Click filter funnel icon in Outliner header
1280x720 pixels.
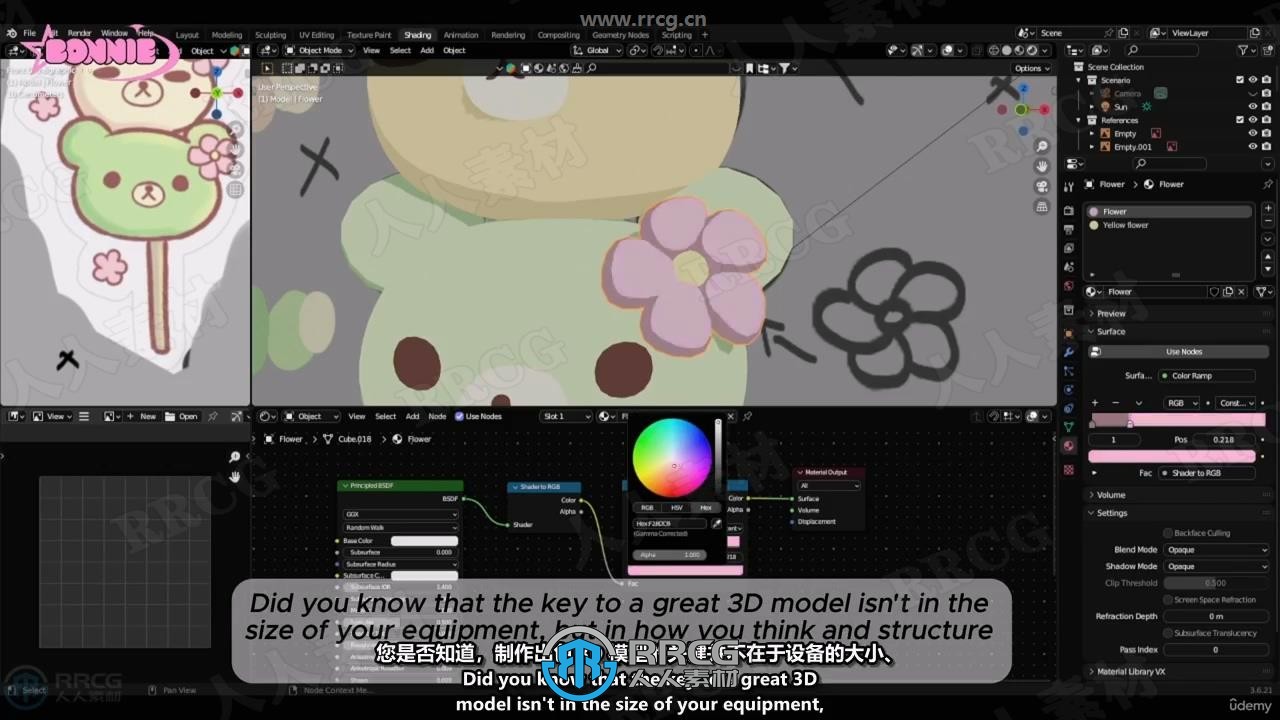pos(1245,50)
